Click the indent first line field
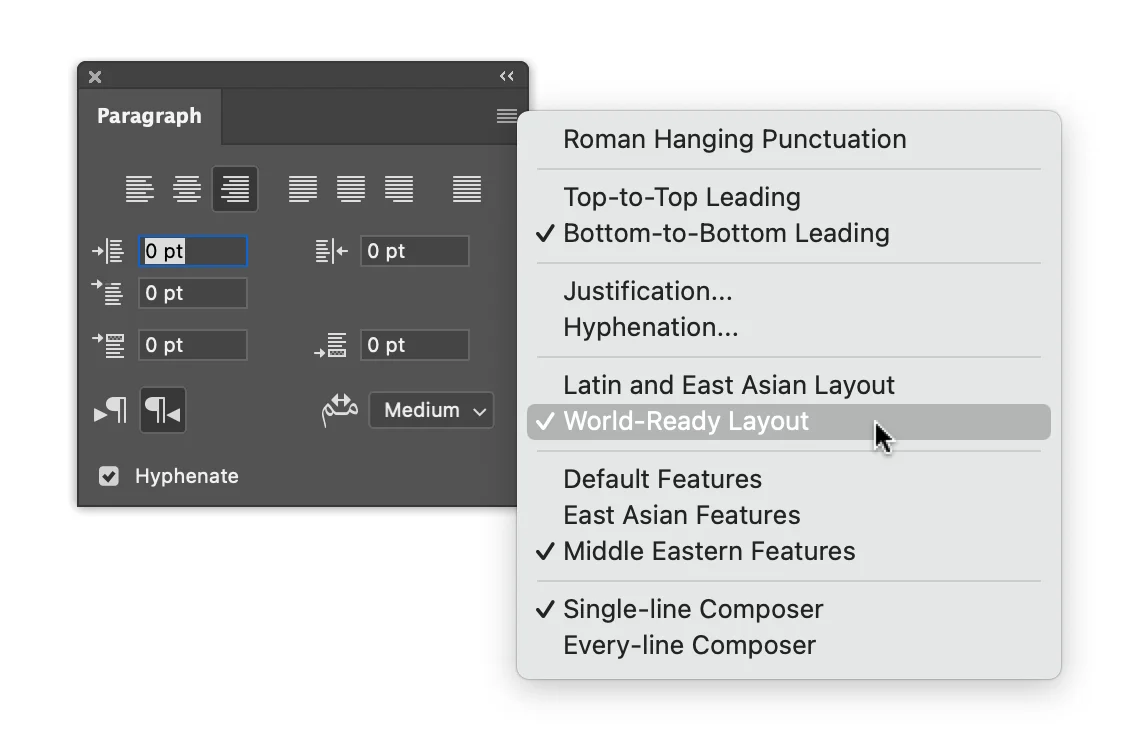This screenshot has height=729, width=1133. click(193, 293)
